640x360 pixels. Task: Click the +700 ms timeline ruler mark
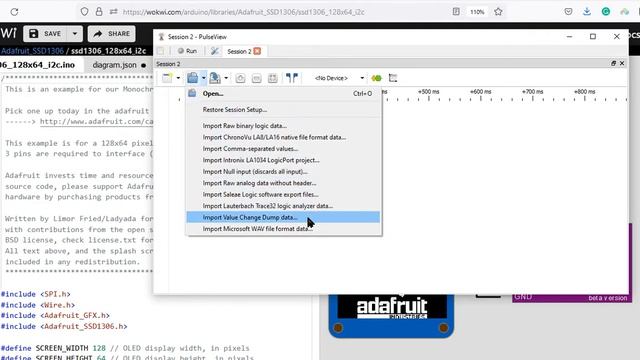click(532, 92)
